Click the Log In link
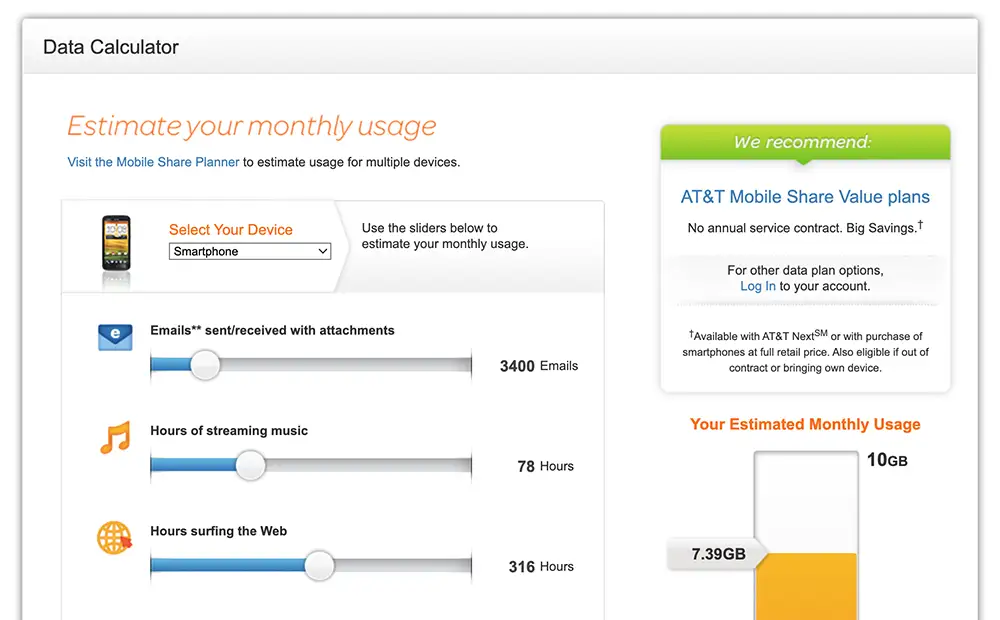The image size is (1000, 620). point(758,286)
